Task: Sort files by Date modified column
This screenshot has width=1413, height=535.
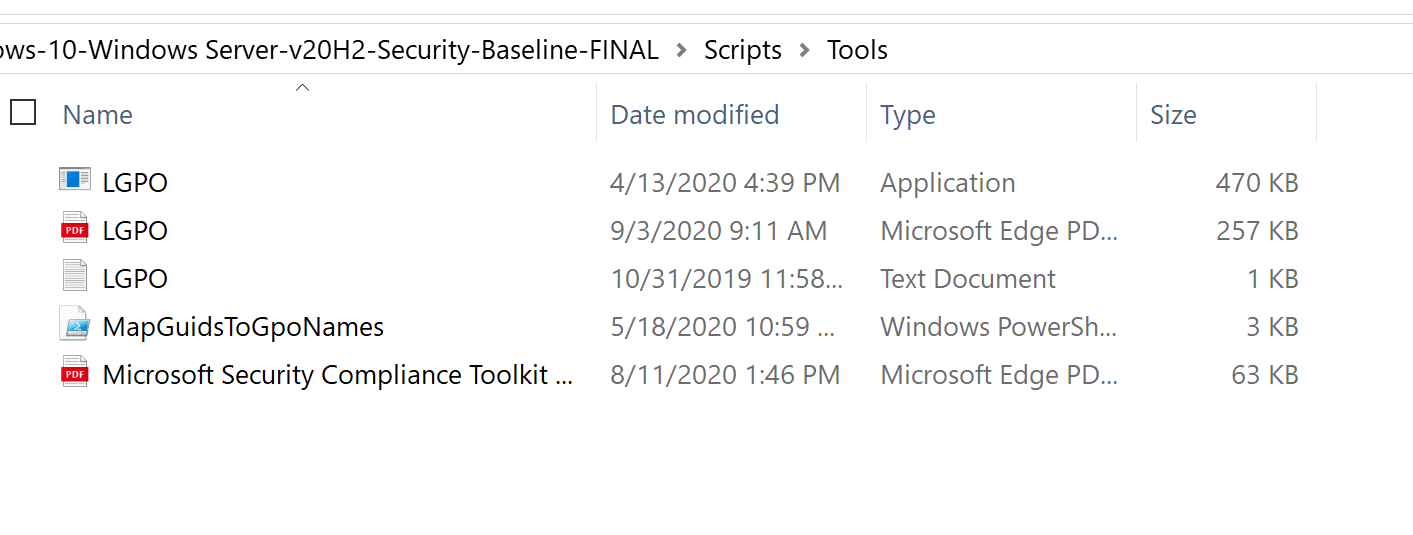Action: pos(695,114)
